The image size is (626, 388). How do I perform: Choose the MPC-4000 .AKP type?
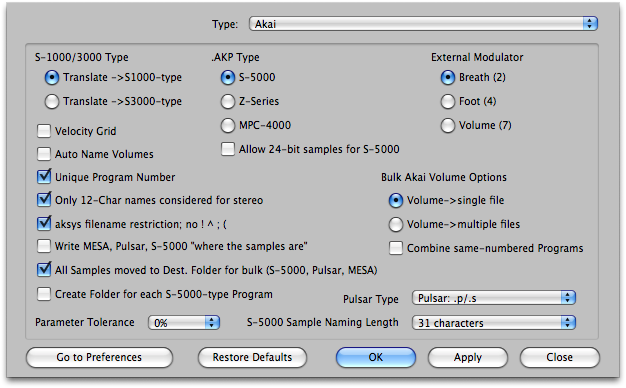point(228,125)
